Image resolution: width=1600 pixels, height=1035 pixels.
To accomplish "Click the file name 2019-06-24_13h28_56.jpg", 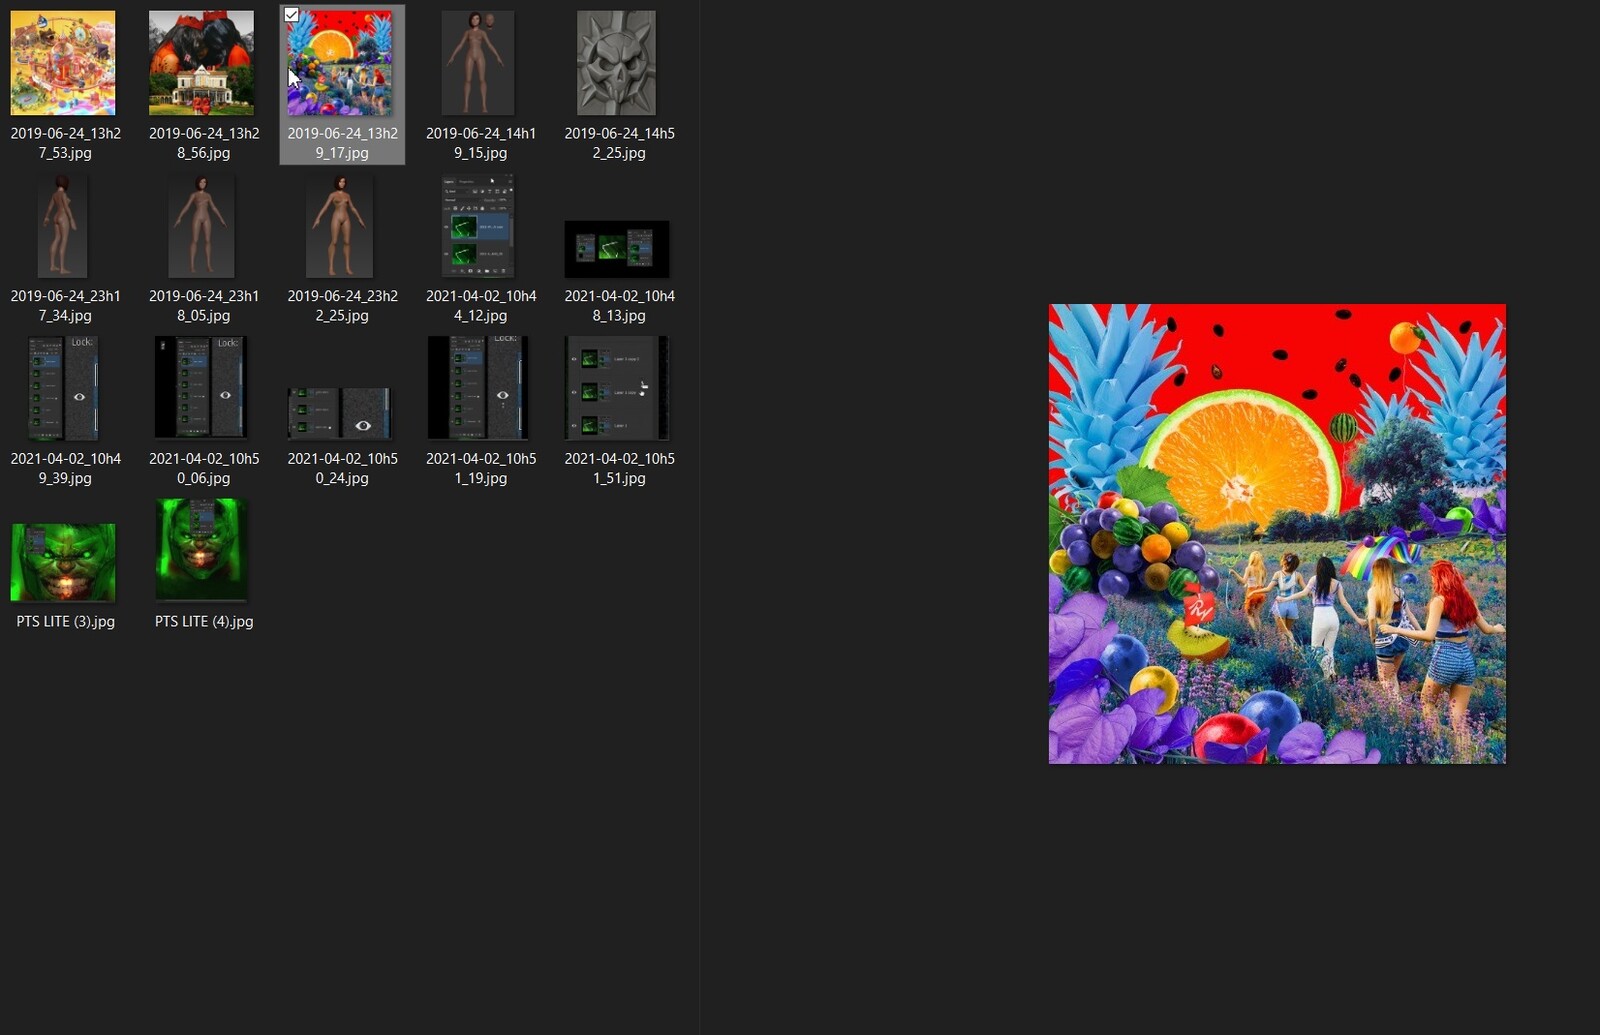I will (x=204, y=143).
